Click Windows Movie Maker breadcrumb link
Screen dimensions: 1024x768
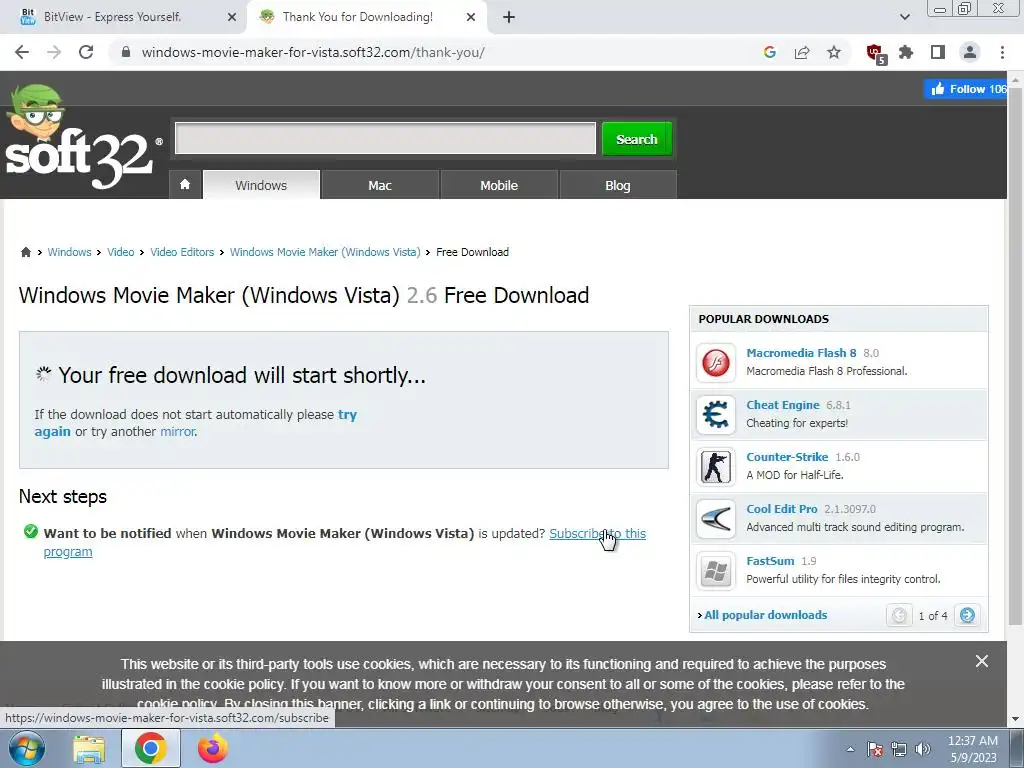tap(325, 252)
